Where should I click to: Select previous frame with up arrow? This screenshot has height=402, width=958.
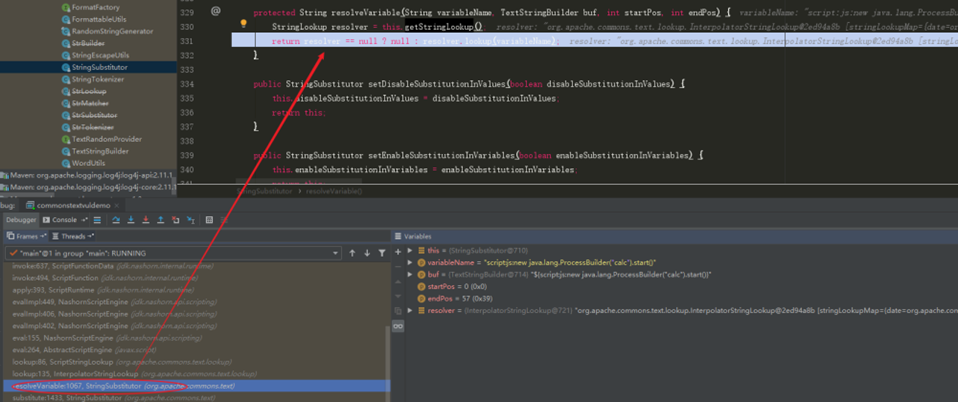coord(352,253)
